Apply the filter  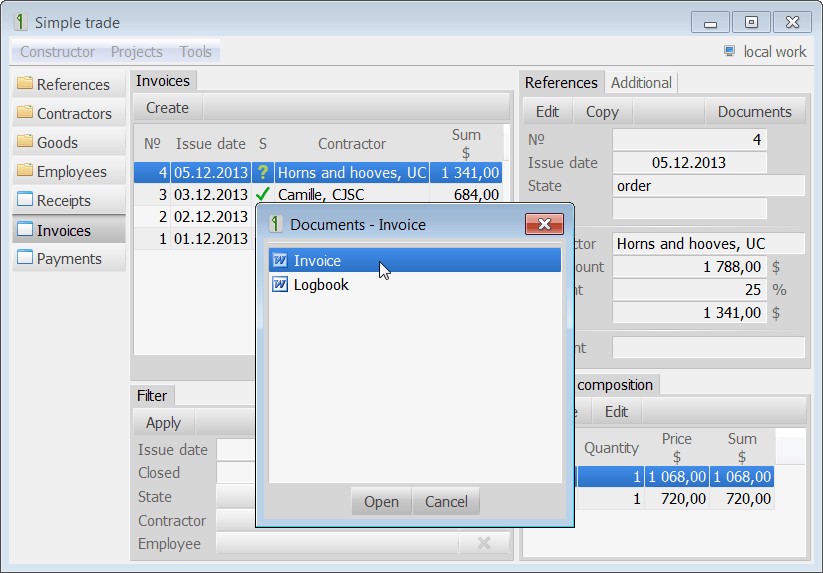pos(163,422)
